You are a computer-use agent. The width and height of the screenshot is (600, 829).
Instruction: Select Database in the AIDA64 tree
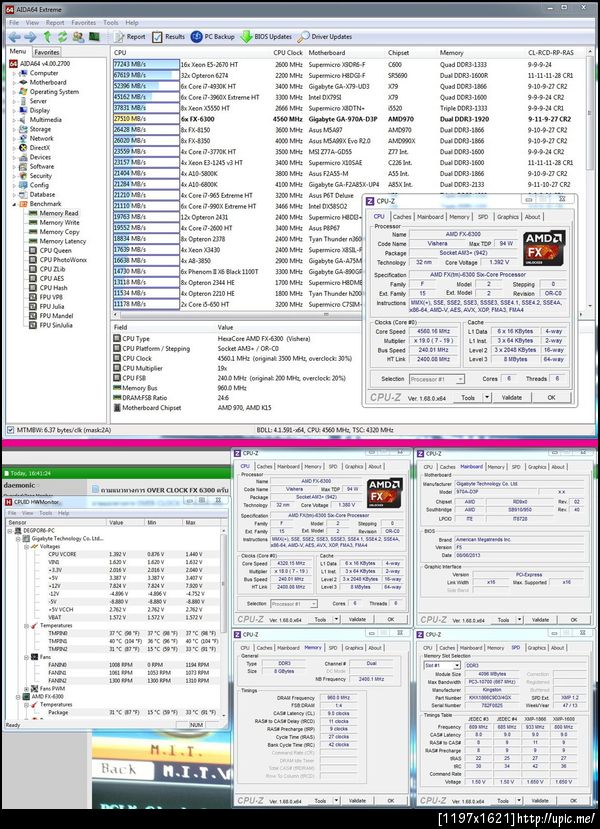pyautogui.click(x=42, y=194)
